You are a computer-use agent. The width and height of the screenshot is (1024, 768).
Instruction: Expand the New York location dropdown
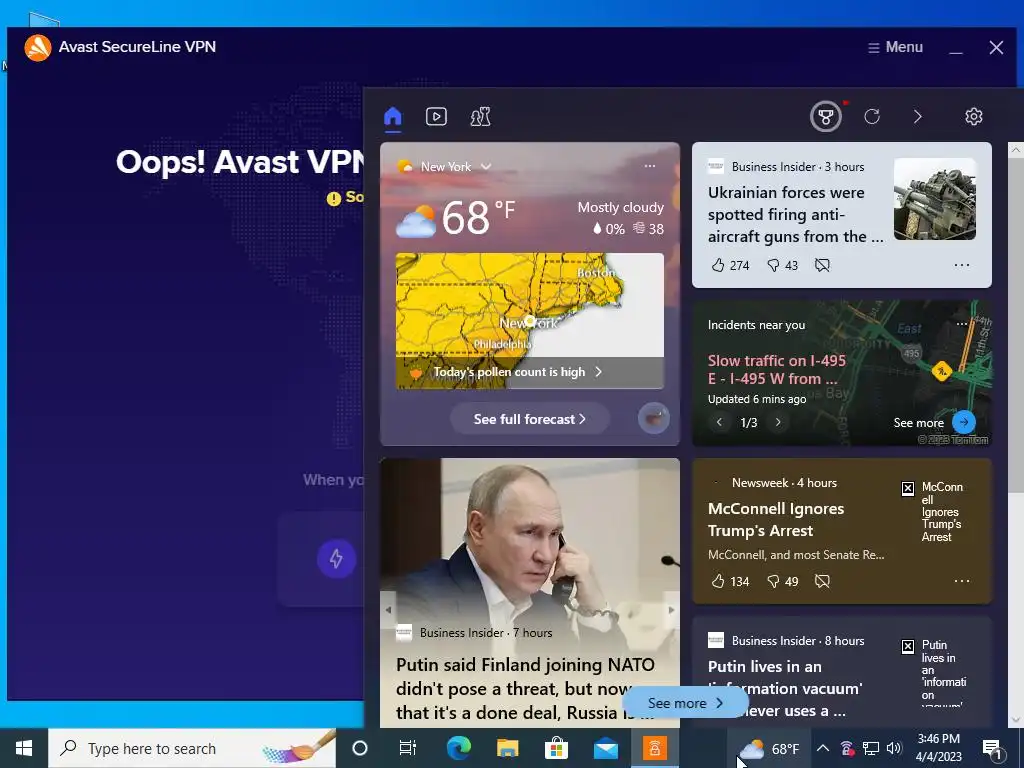click(486, 167)
